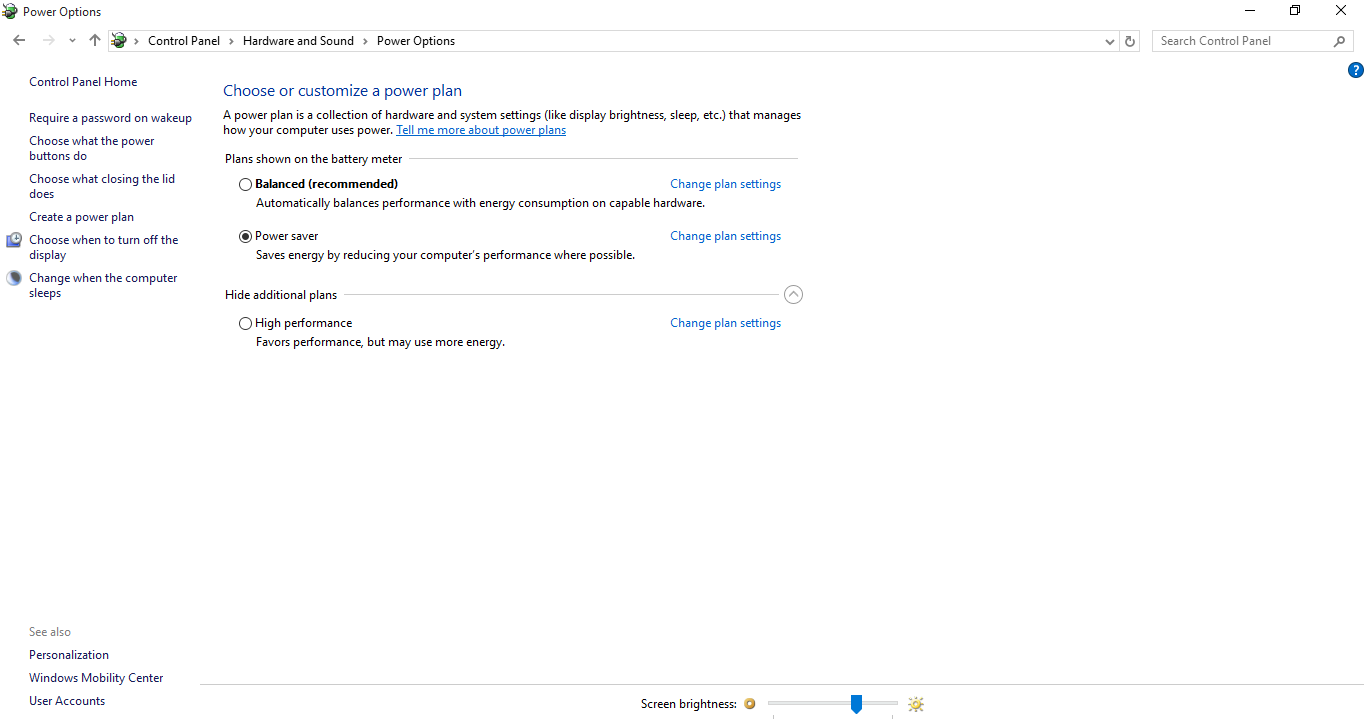Click the Choose or customize a power plan heading
1364x721 pixels.
click(342, 91)
